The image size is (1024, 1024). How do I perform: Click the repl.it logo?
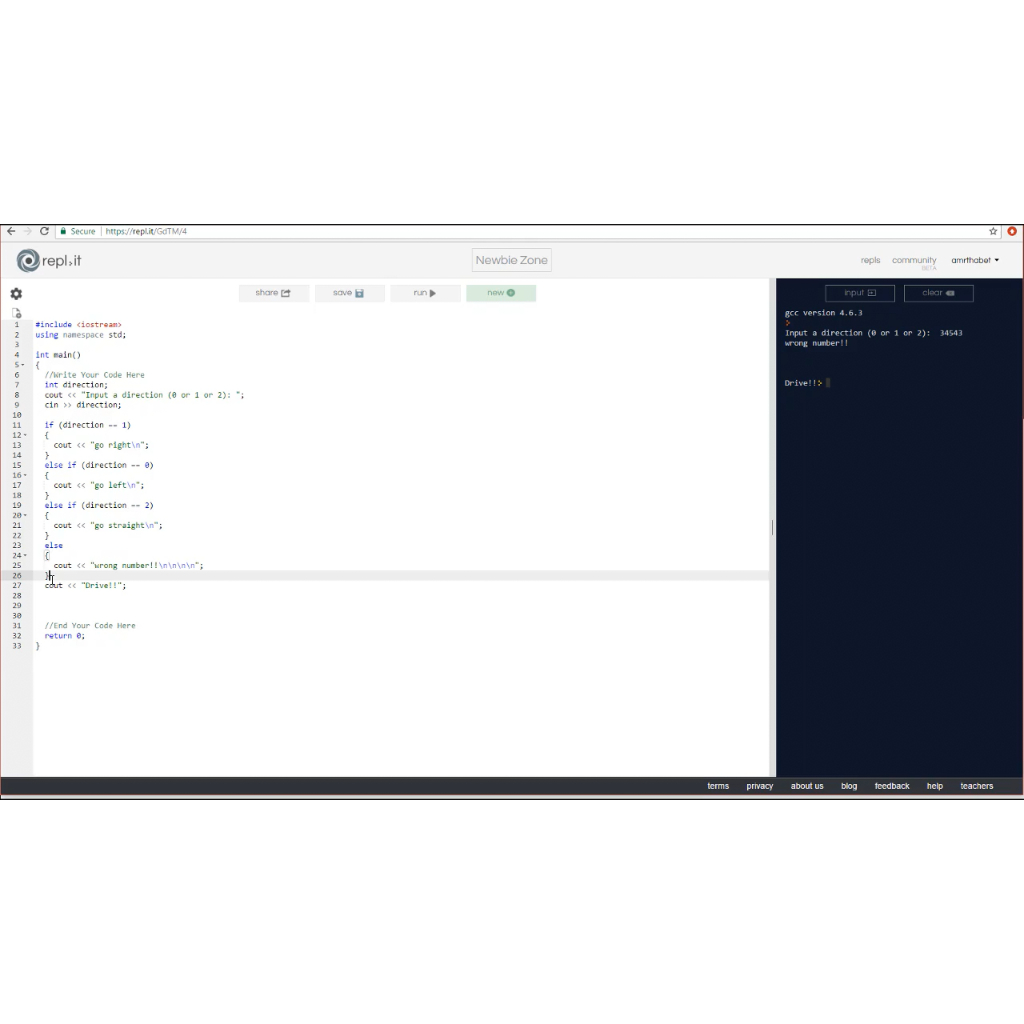click(49, 261)
